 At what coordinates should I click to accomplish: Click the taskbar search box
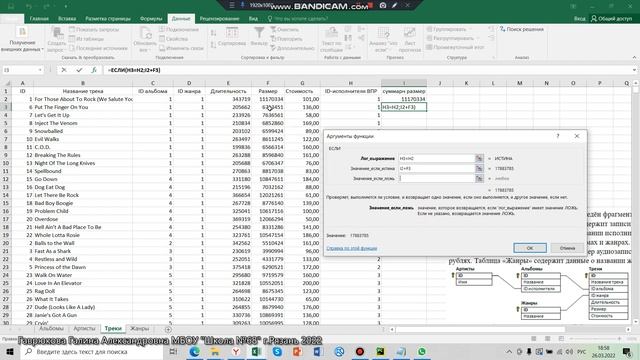point(92,351)
